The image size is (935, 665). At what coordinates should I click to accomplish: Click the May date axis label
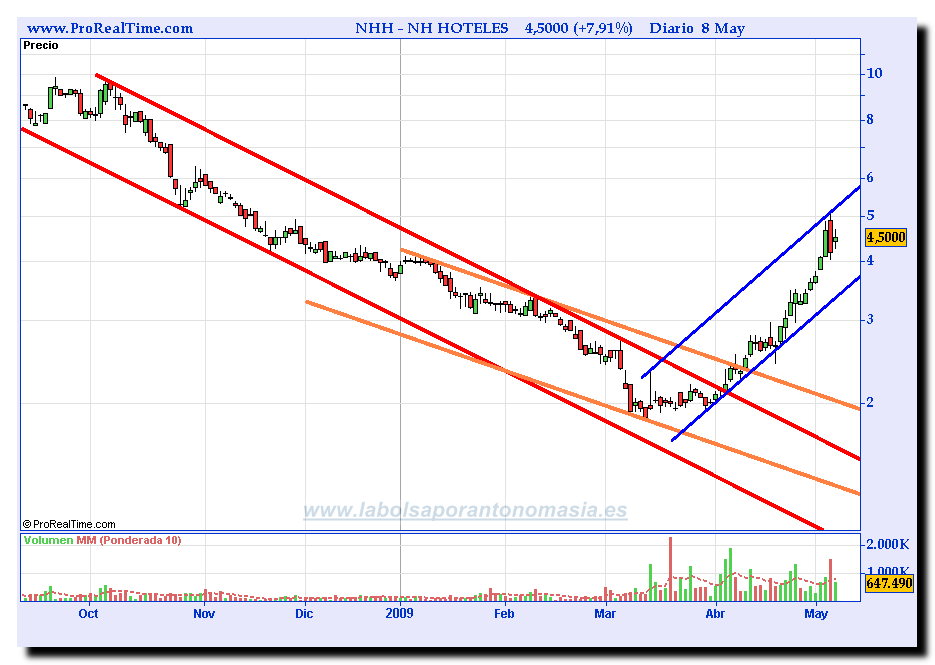click(x=816, y=614)
